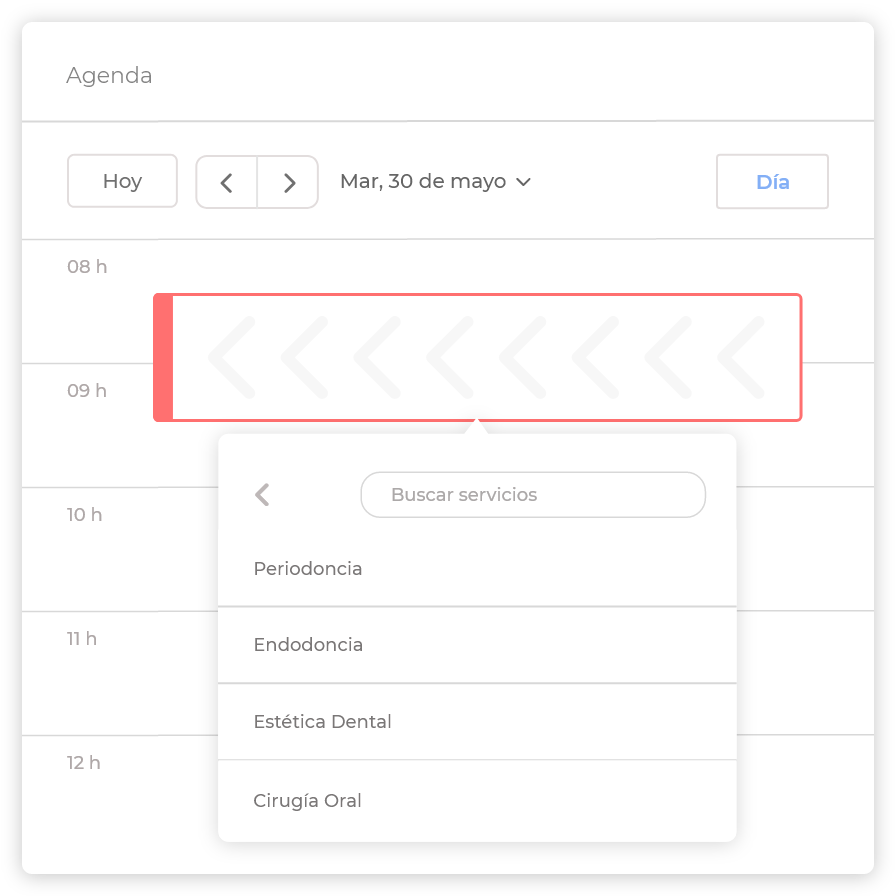The height and width of the screenshot is (896, 896).
Task: Click back chevron in services popup
Action: tap(262, 494)
